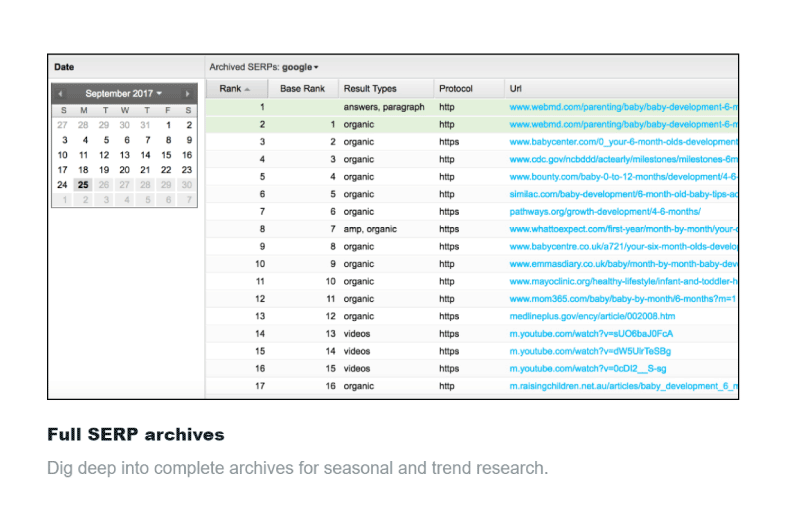Open the rank 1 webmd.com URL
Screen dimensions: 800x530
tap(623, 107)
